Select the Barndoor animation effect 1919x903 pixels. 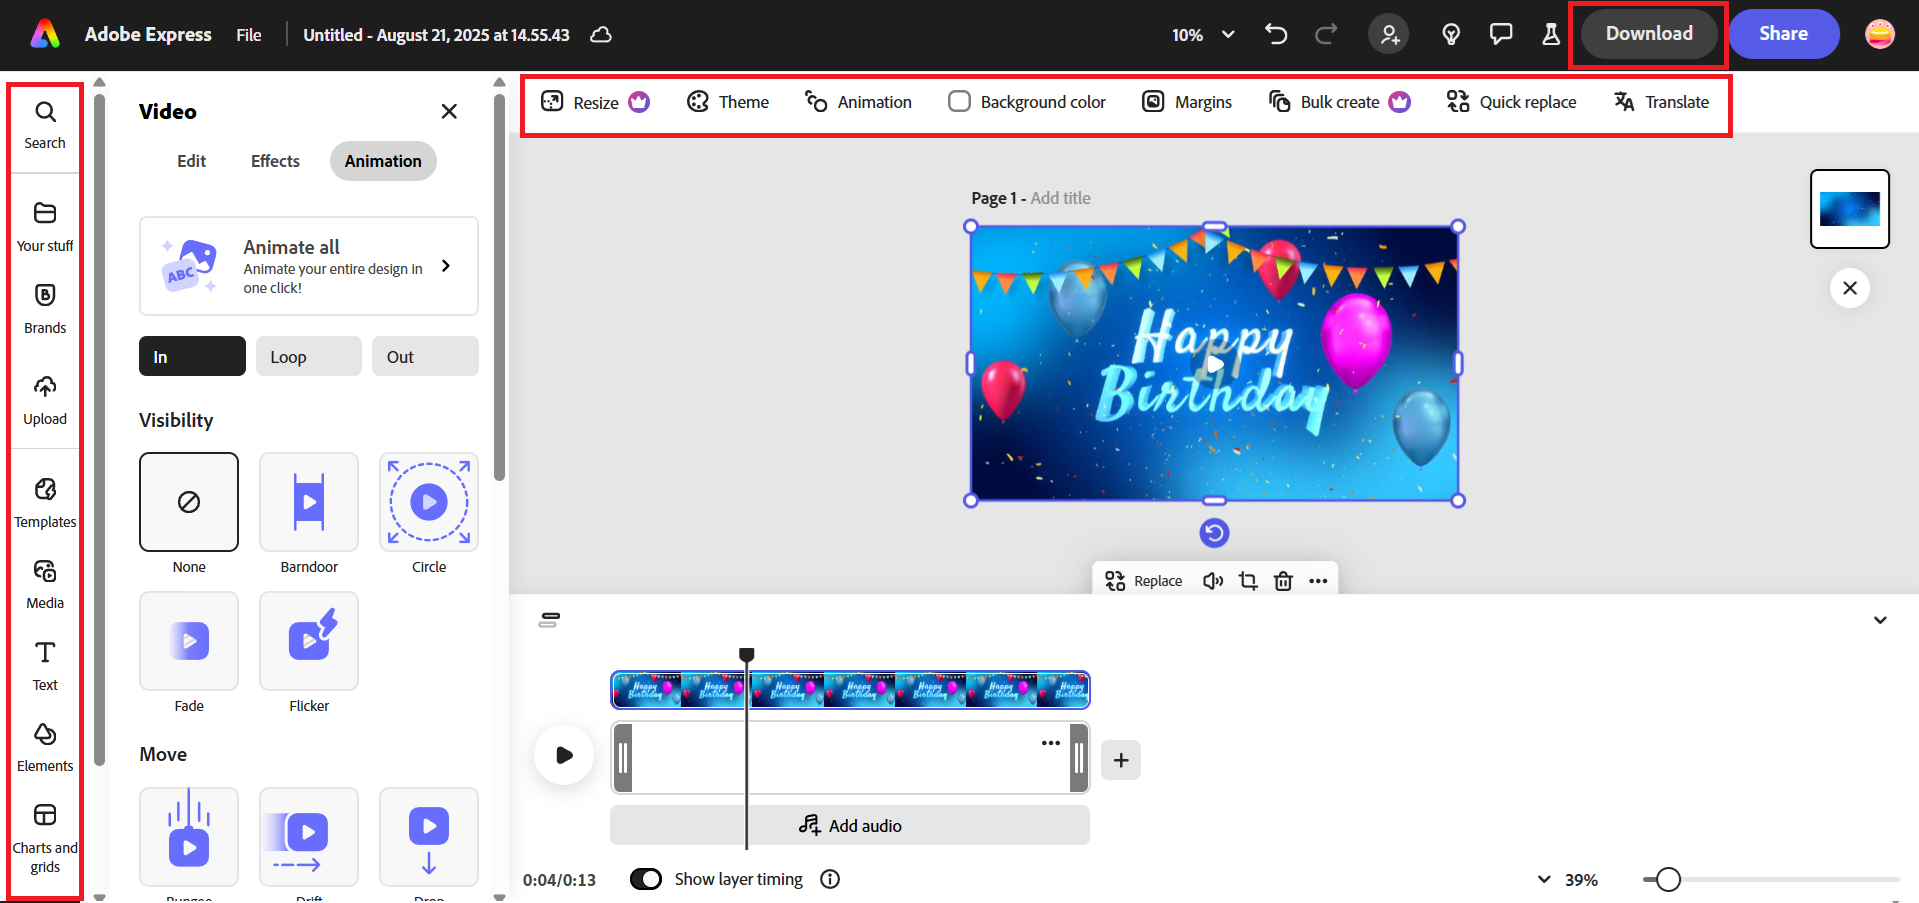(309, 502)
